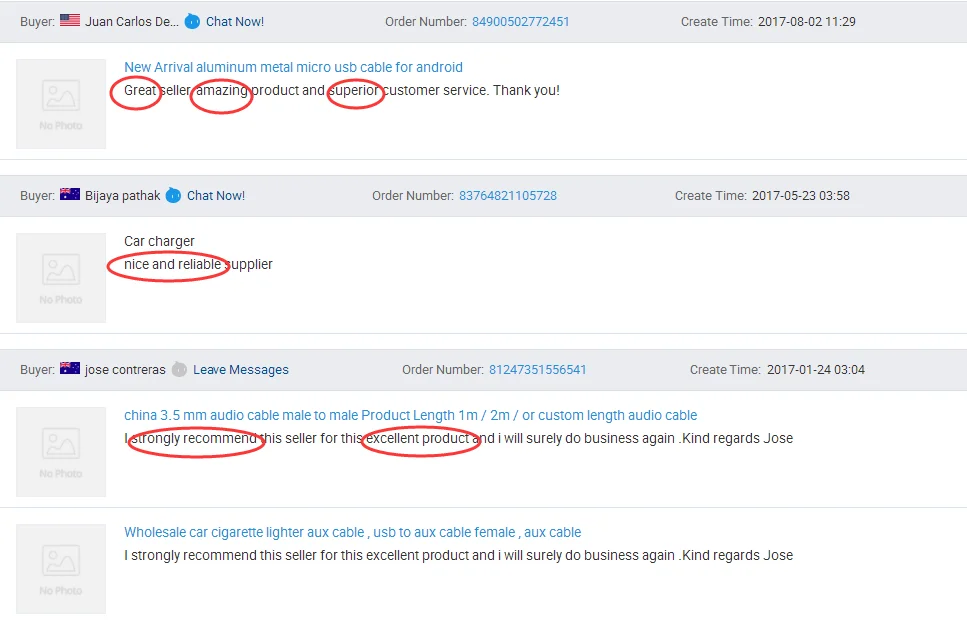Click the US flag beside Juan Carlos
The height and width of the screenshot is (620, 967).
(70, 21)
